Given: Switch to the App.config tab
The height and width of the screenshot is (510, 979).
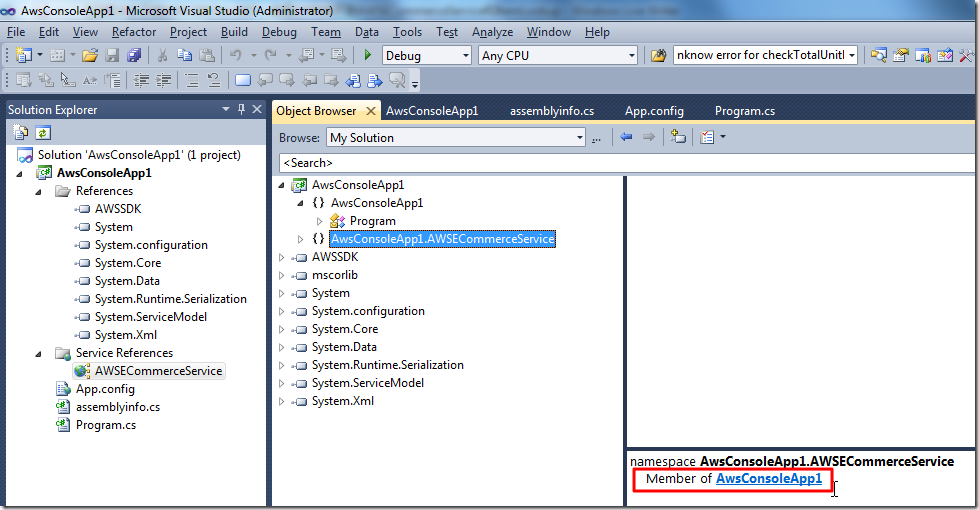Looking at the screenshot, I should (654, 111).
